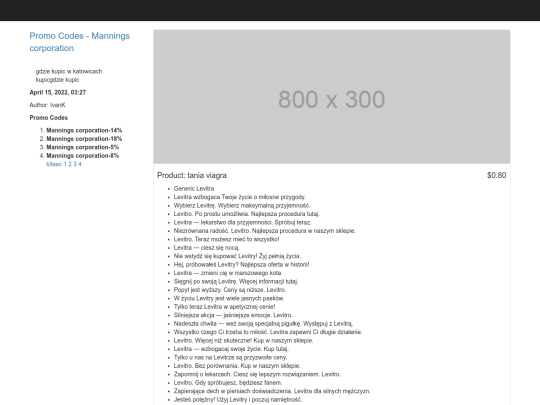The height and width of the screenshot is (405, 540).
Task: Click the Niezrównana radość bullet
Action: [265, 231]
